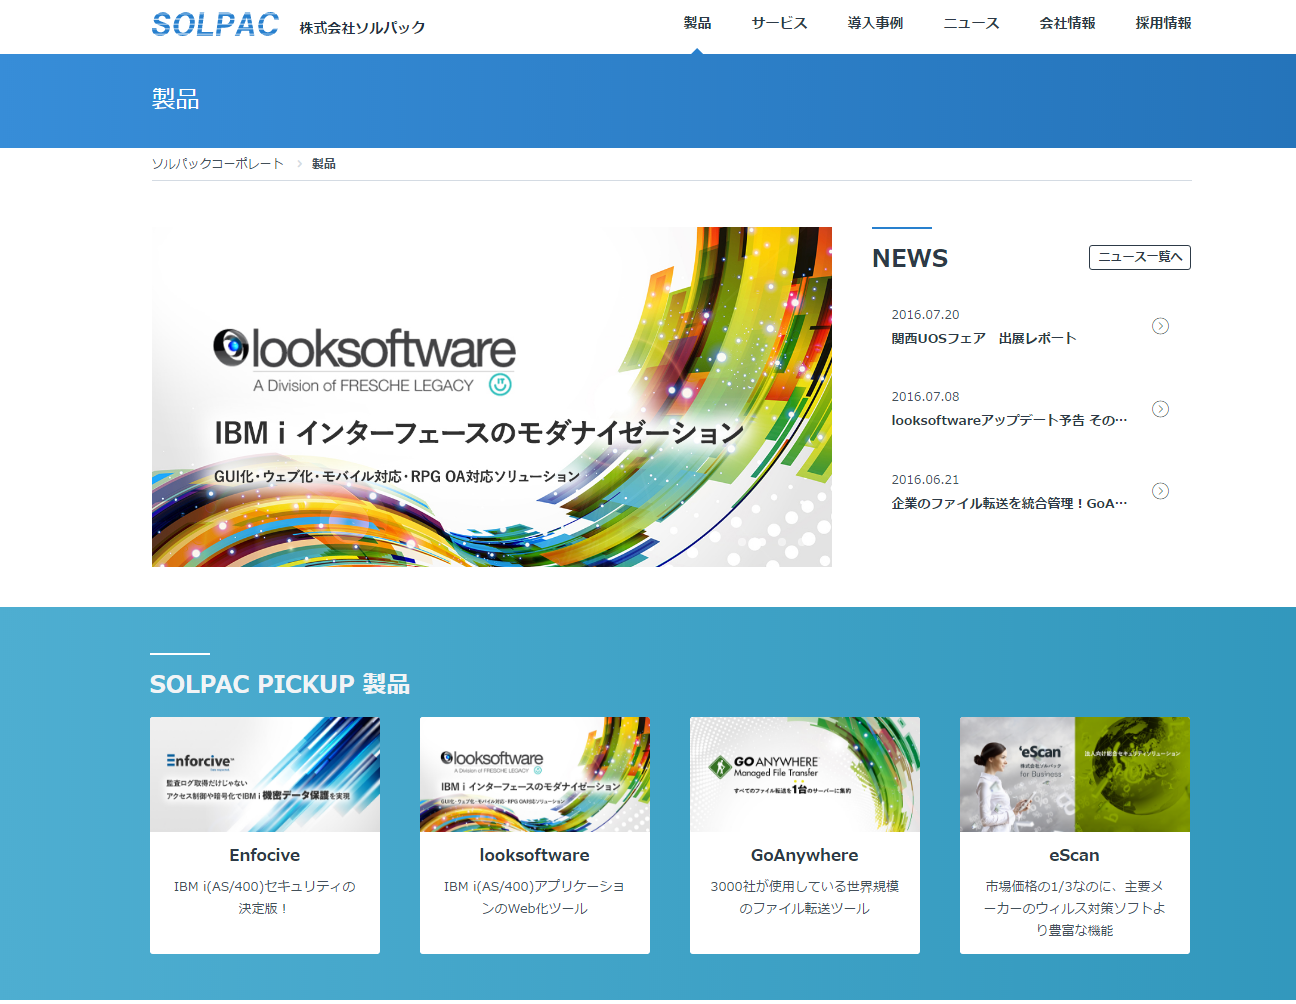Click the looksoftware product card image

click(535, 774)
